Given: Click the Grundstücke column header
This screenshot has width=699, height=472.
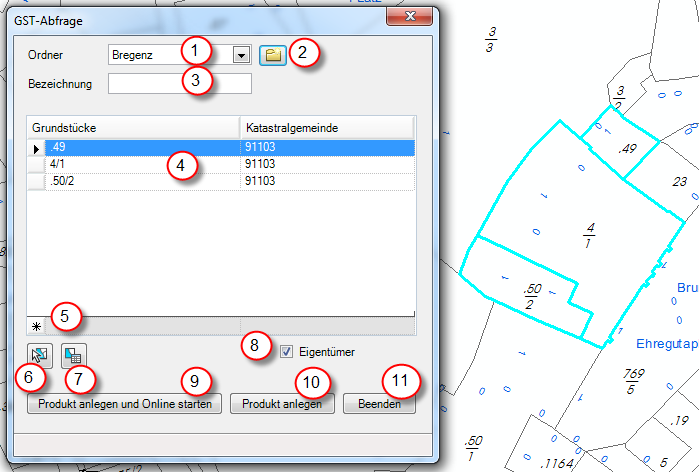Looking at the screenshot, I should 135,128.
